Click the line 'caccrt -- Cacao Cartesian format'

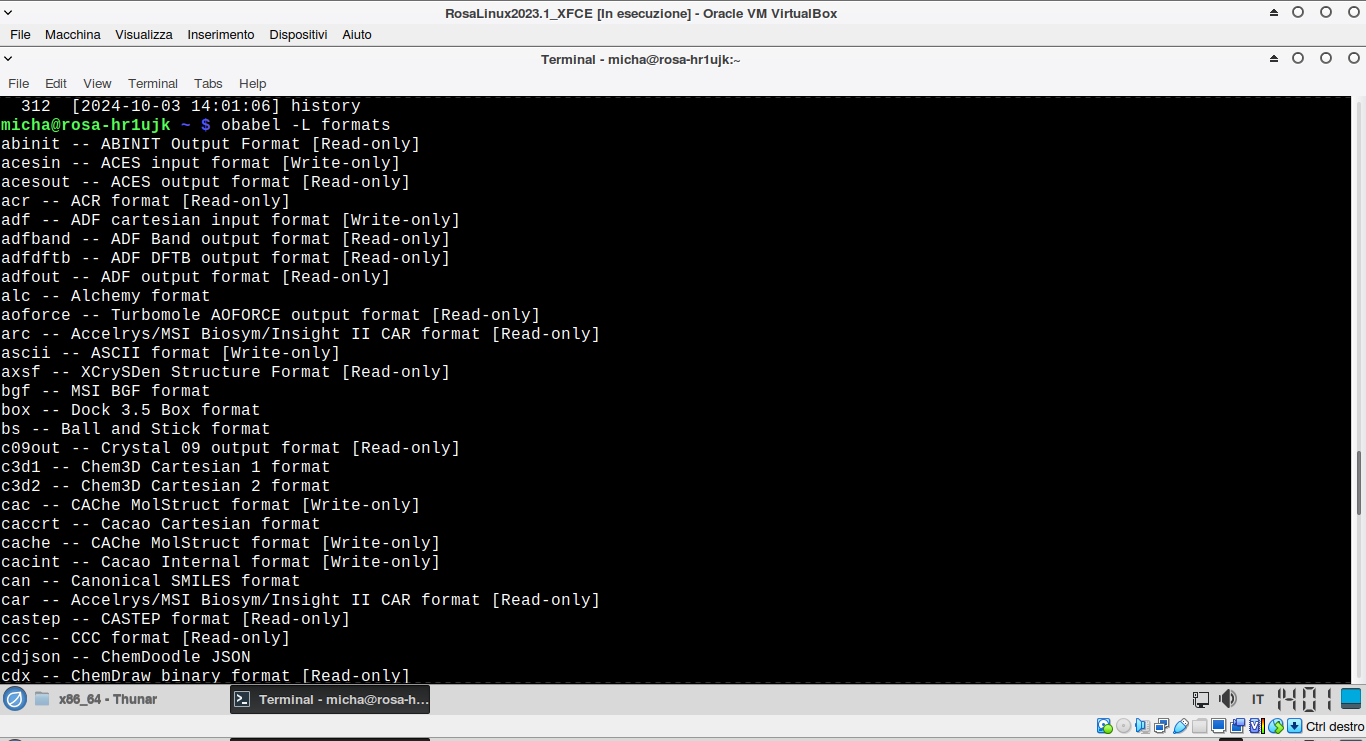pos(161,524)
